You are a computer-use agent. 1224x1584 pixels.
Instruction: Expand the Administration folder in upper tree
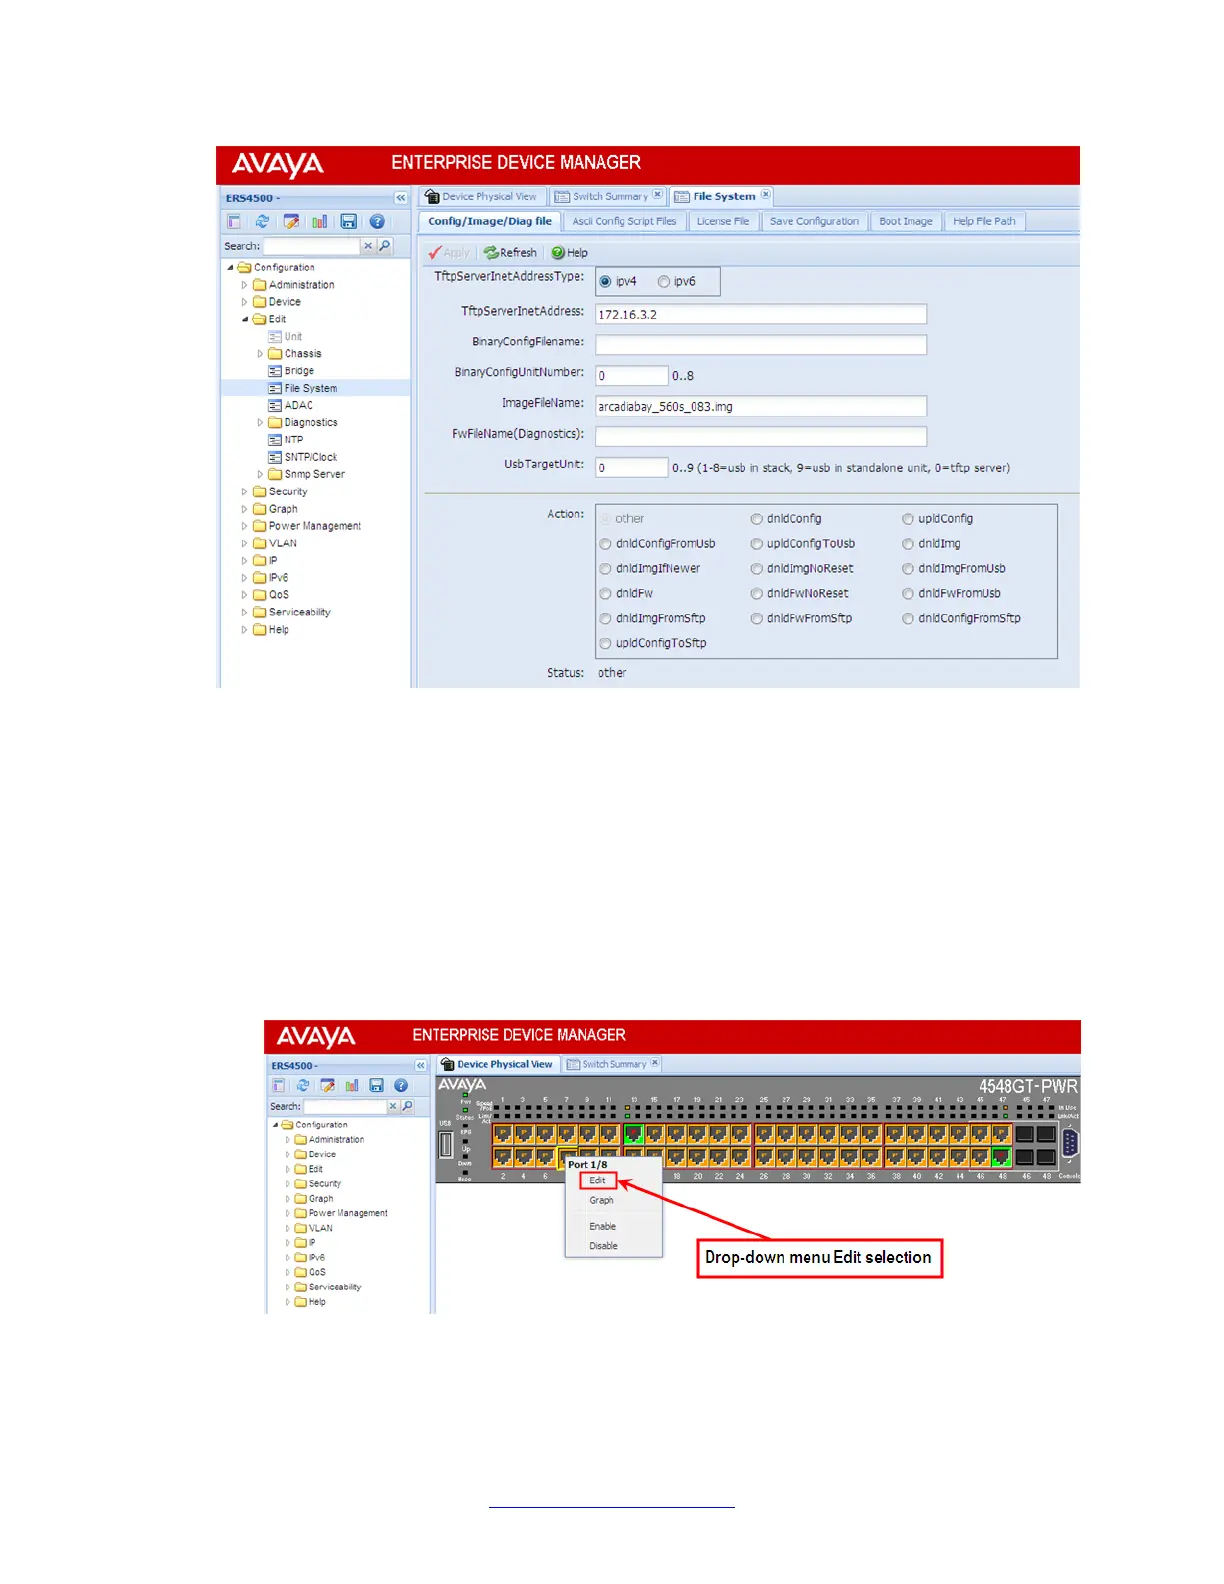tap(244, 285)
